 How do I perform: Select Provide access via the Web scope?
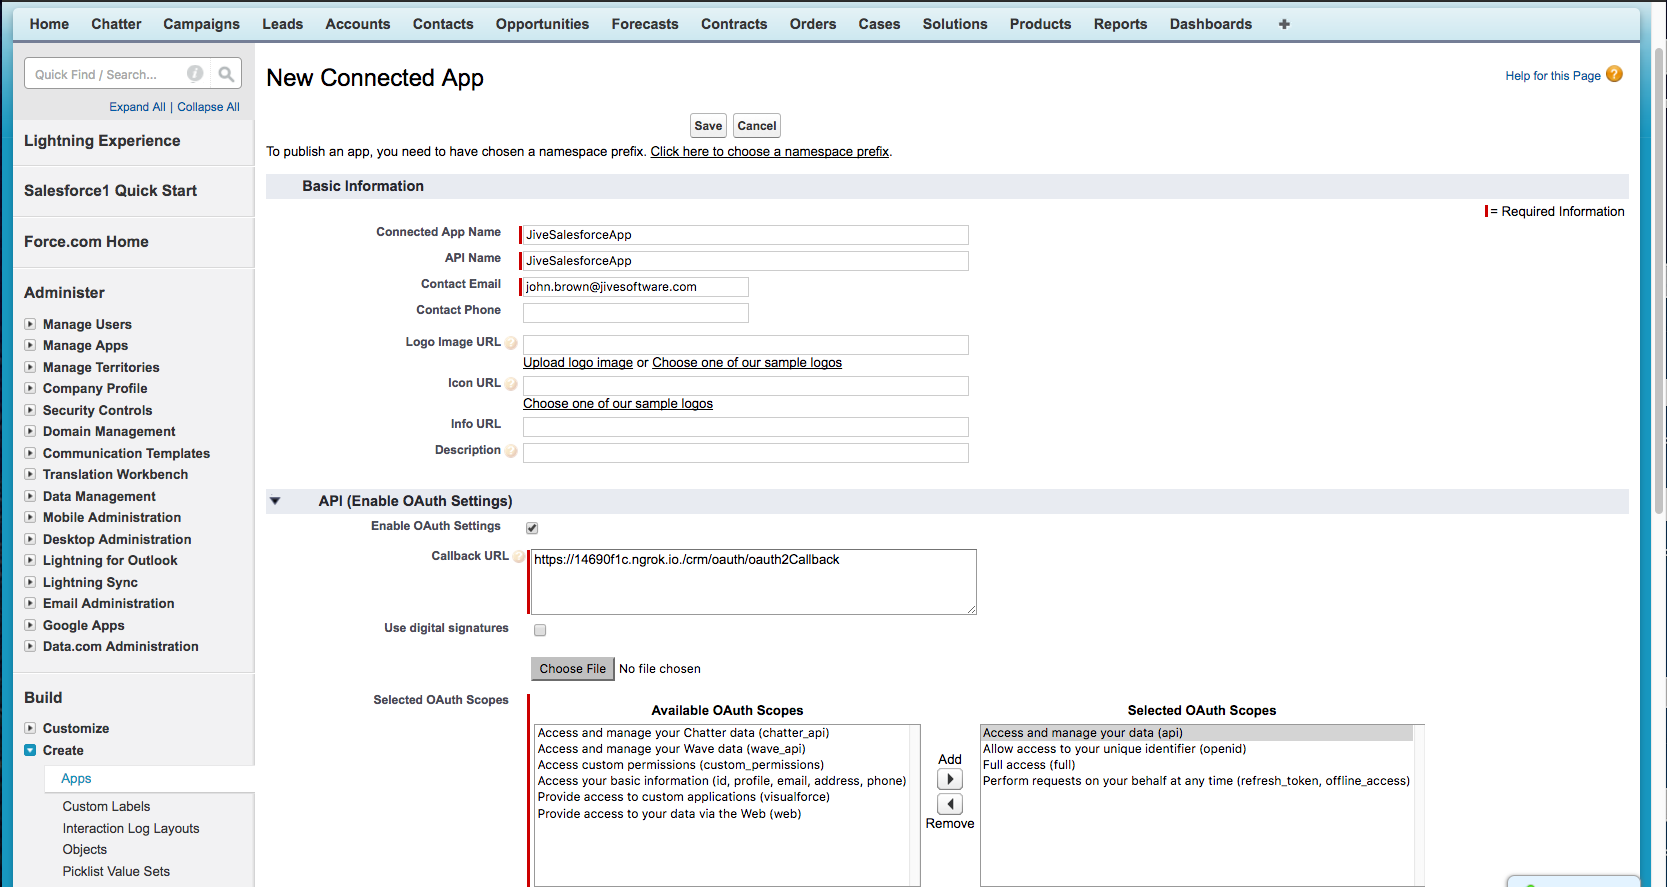(669, 814)
